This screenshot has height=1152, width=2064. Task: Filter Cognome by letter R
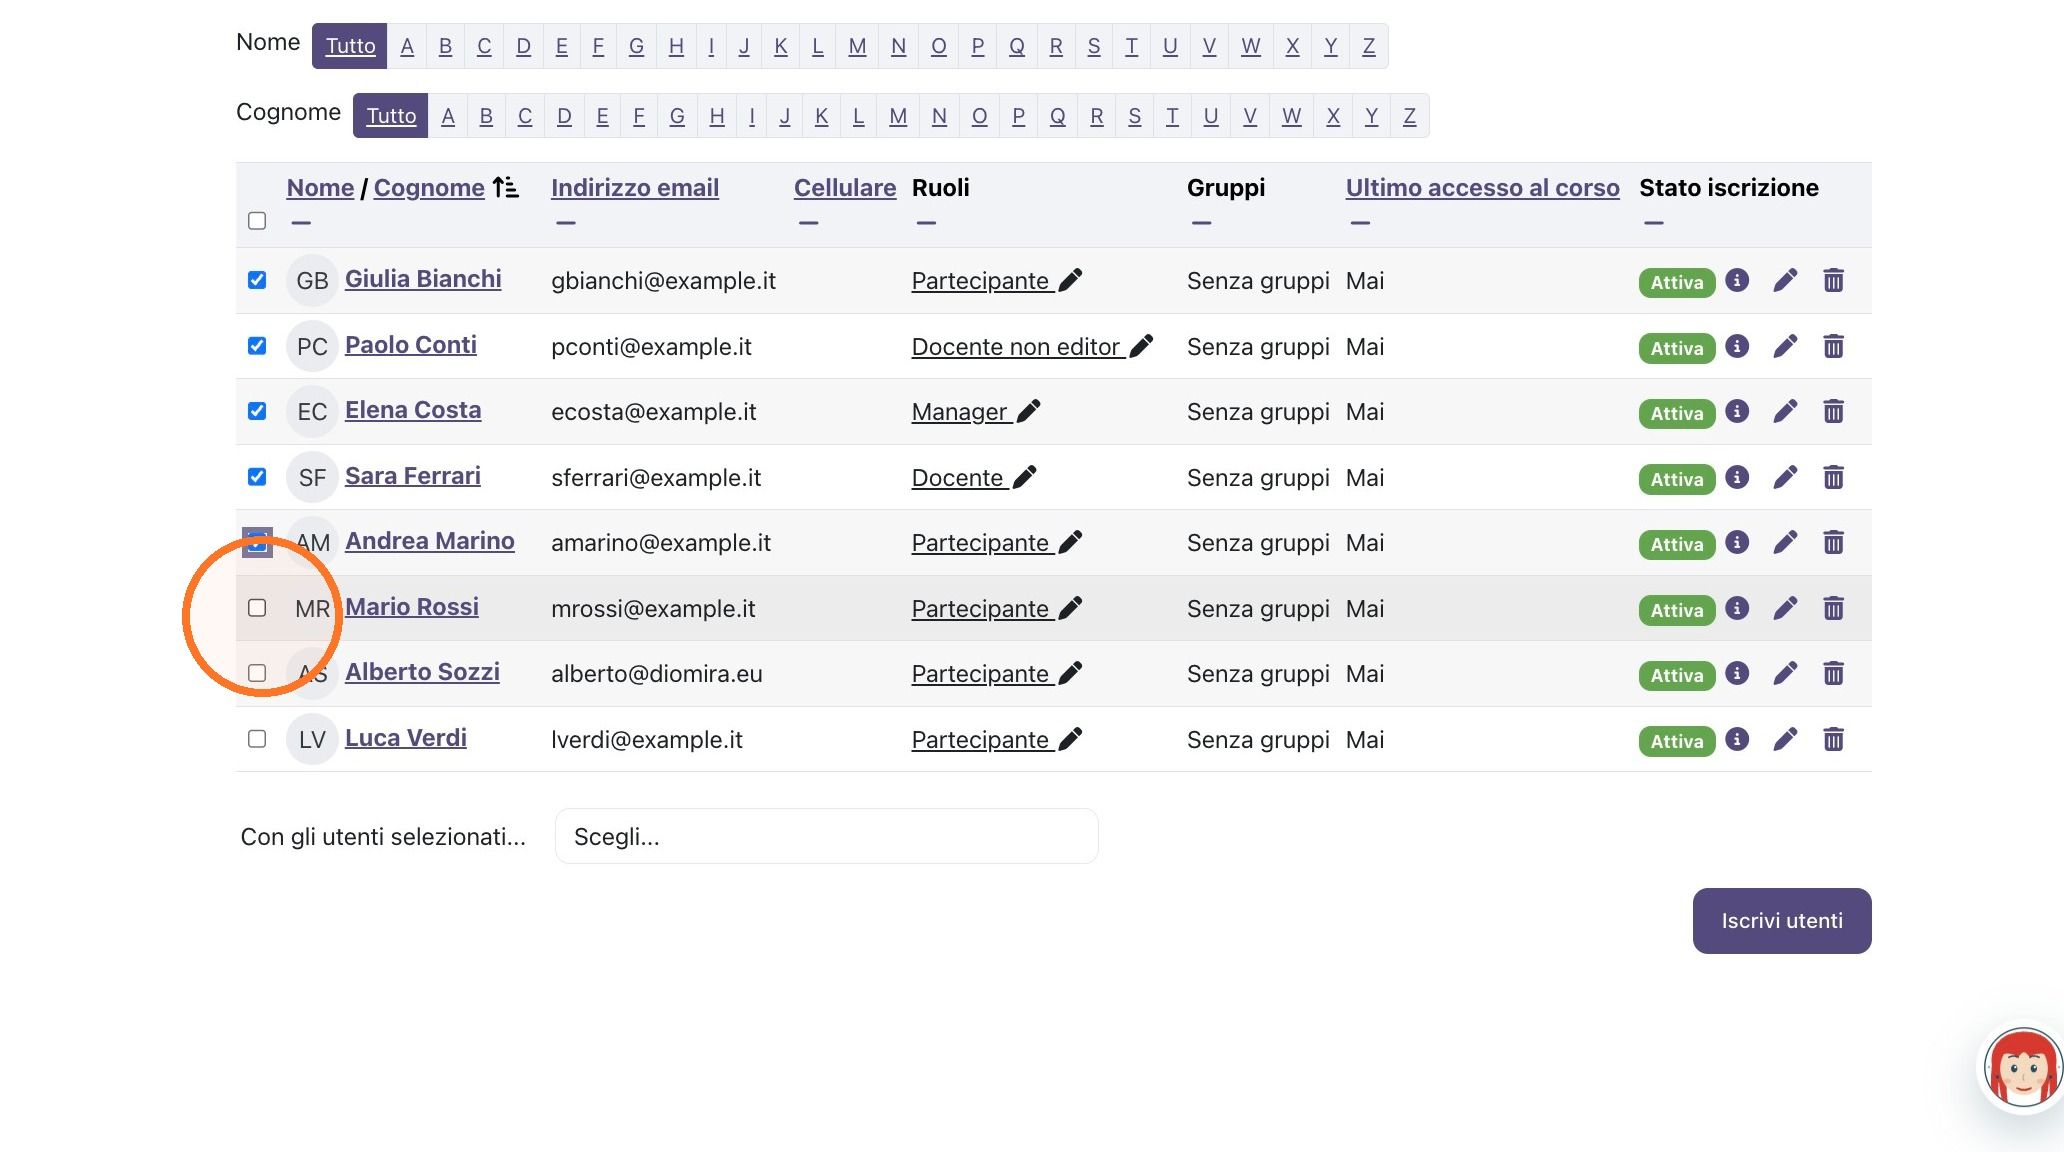(1096, 116)
